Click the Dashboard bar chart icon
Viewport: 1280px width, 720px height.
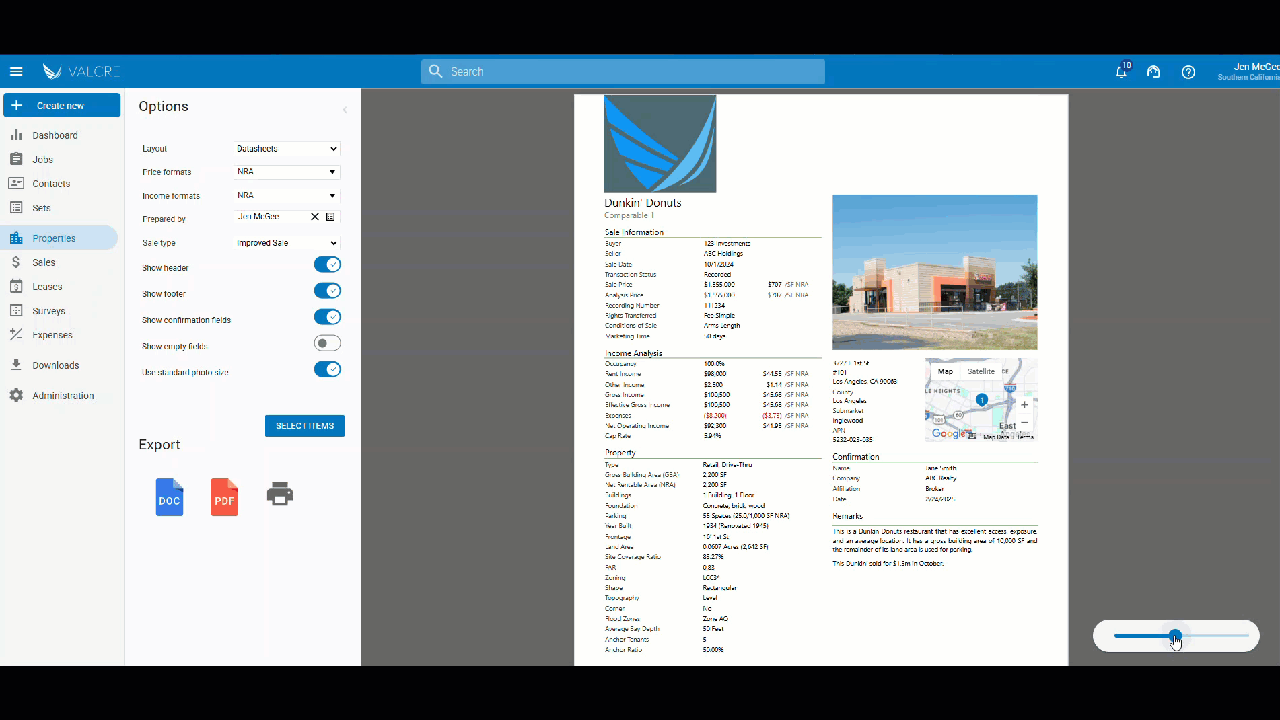[x=16, y=135]
